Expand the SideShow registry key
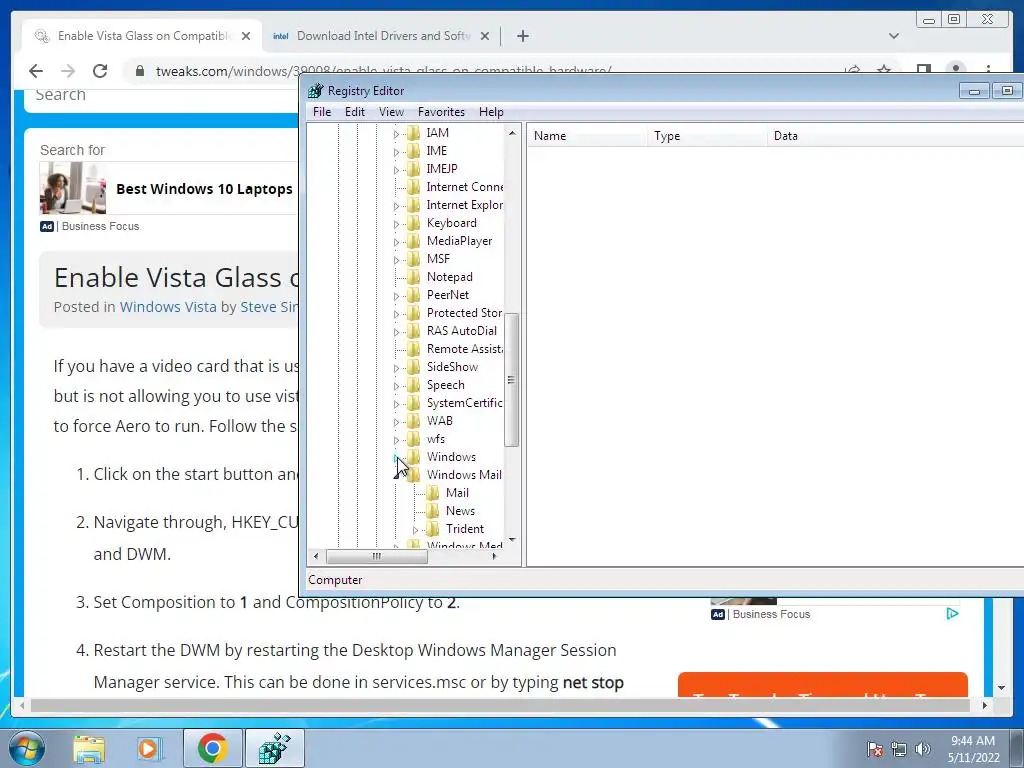The width and height of the screenshot is (1024, 768). pos(396,368)
